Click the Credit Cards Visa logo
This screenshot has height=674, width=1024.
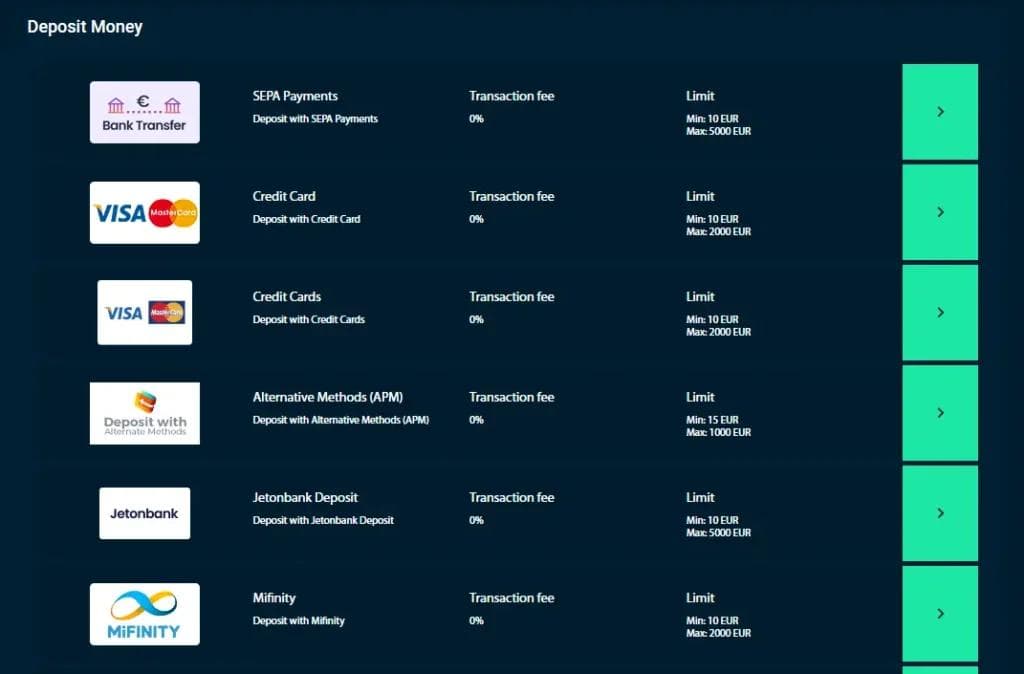click(144, 312)
